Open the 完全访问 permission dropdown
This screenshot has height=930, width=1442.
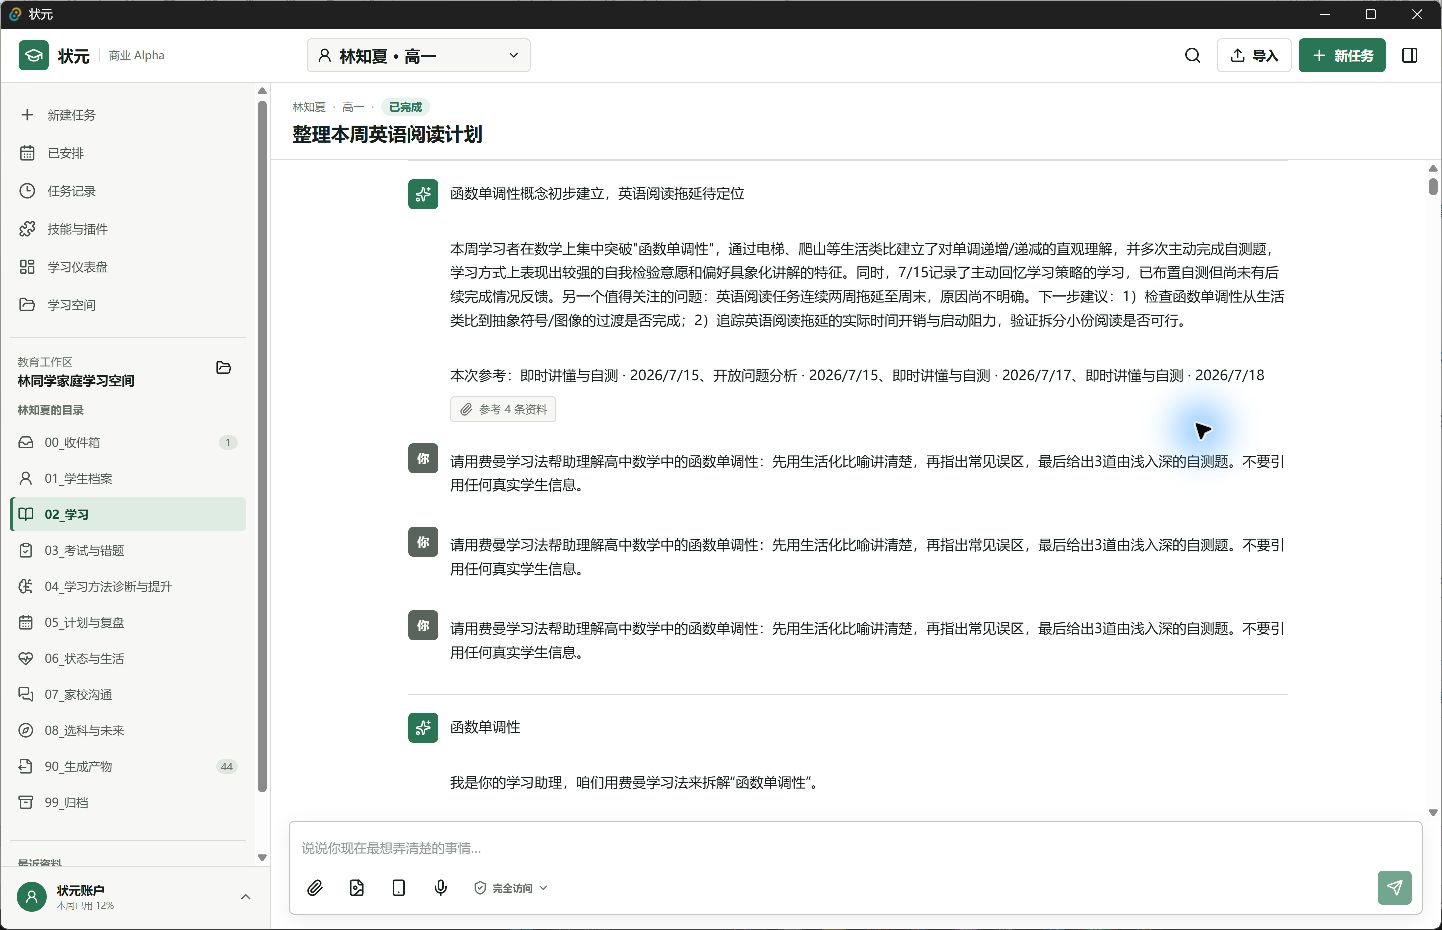coord(511,888)
